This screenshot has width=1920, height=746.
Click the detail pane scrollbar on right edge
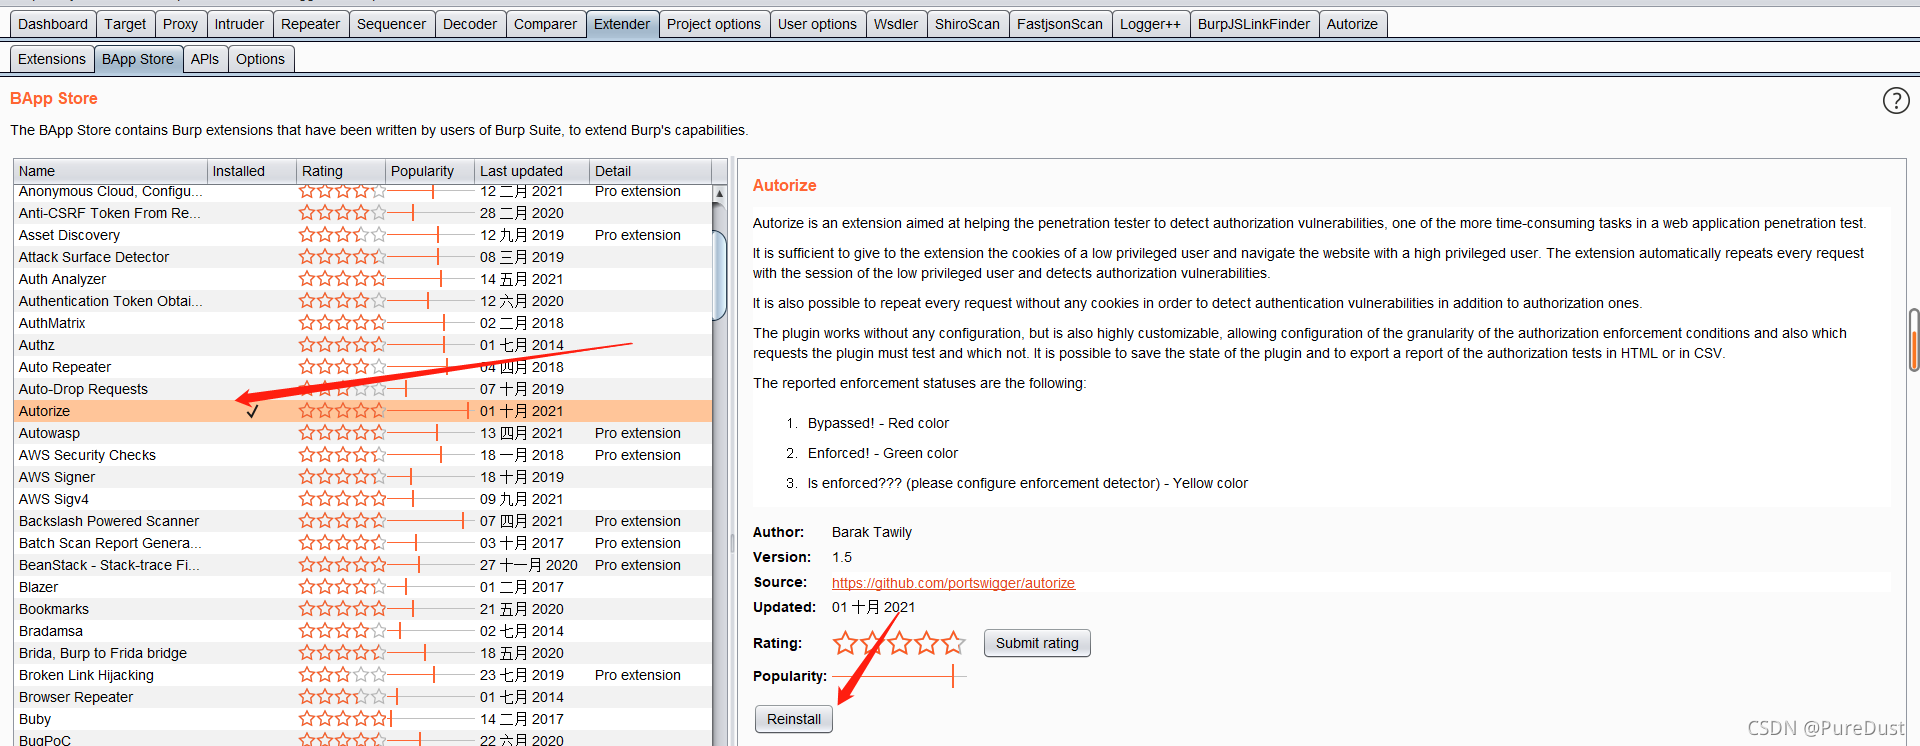1913,340
